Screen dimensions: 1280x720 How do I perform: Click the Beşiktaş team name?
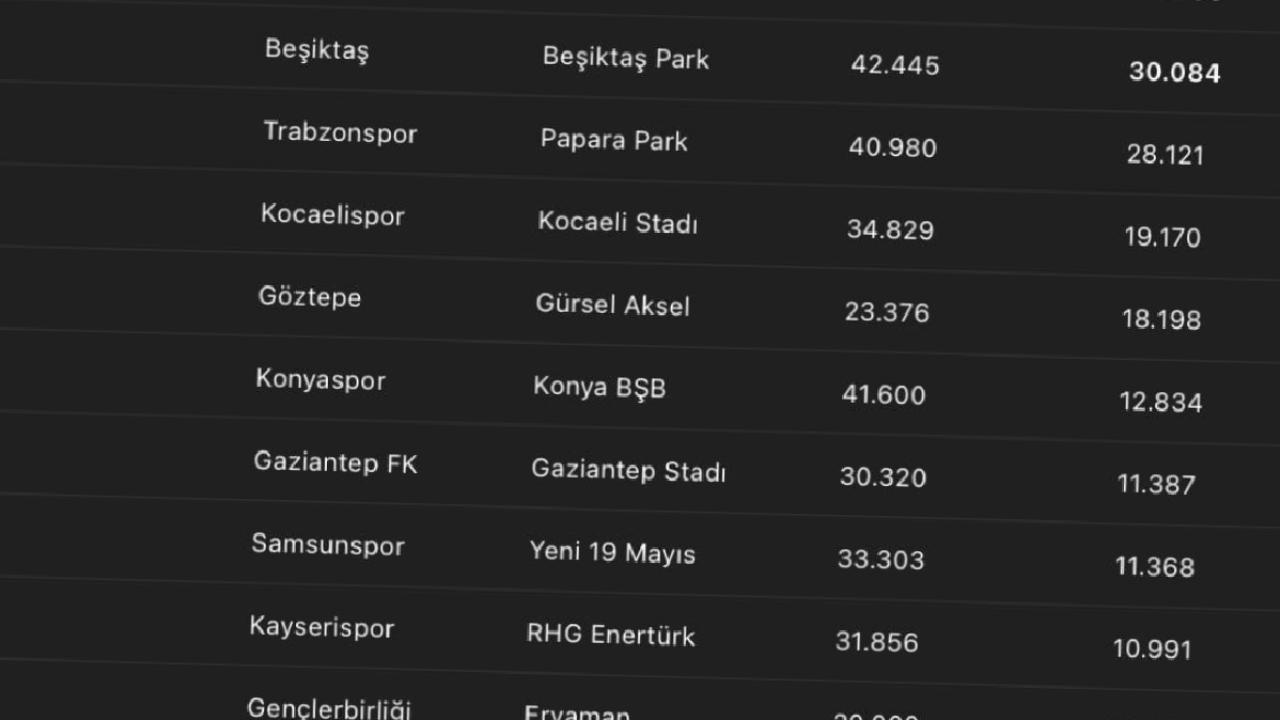316,49
